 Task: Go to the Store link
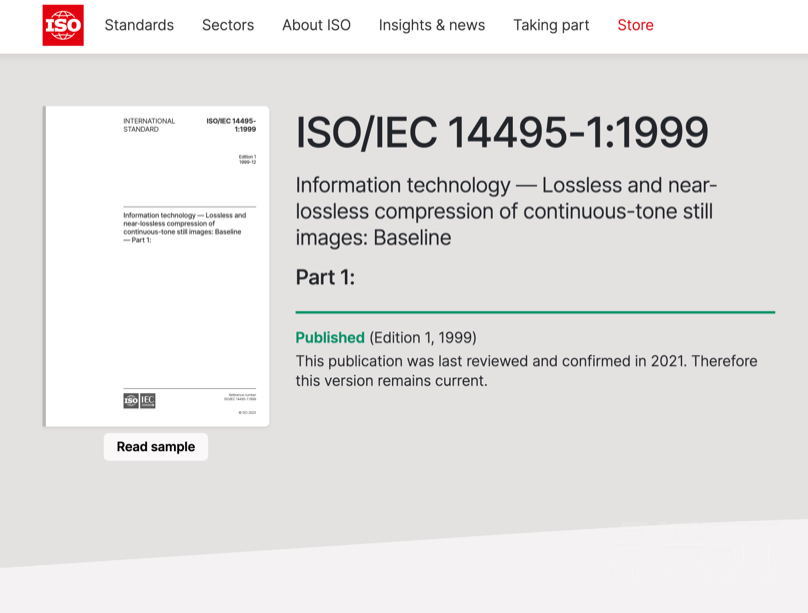(635, 25)
